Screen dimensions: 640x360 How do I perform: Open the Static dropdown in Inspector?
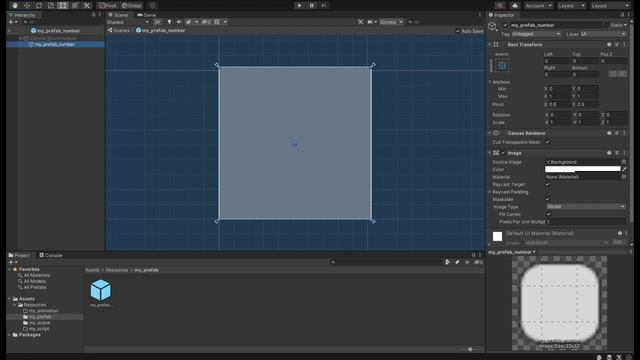tap(618, 25)
